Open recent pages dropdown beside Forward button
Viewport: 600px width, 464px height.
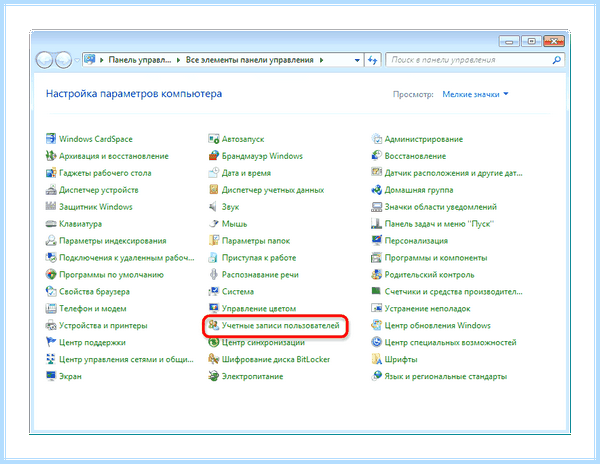click(x=77, y=60)
